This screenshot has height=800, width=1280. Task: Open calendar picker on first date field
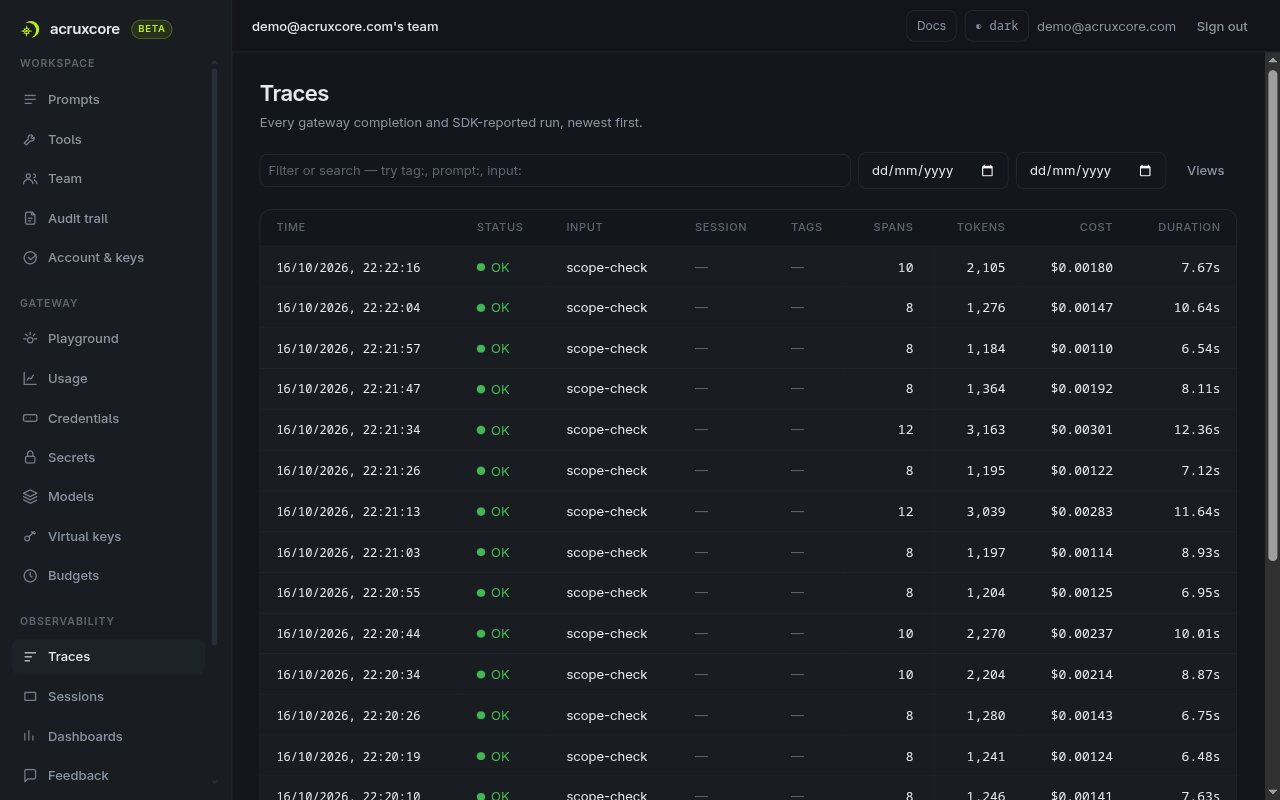click(987, 171)
